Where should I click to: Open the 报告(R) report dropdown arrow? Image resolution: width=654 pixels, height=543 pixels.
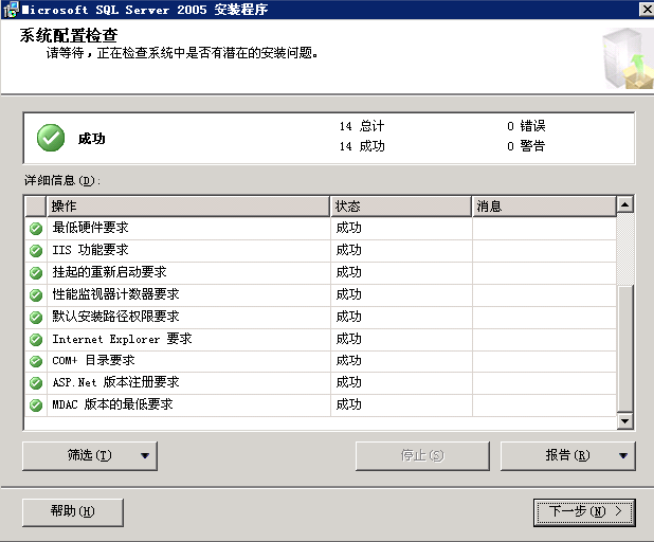tap(623, 456)
